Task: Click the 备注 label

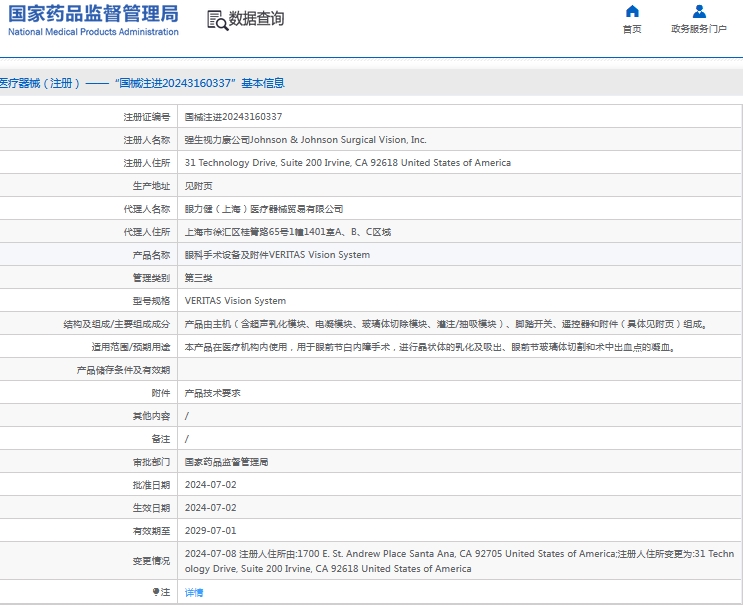Action: pos(161,439)
